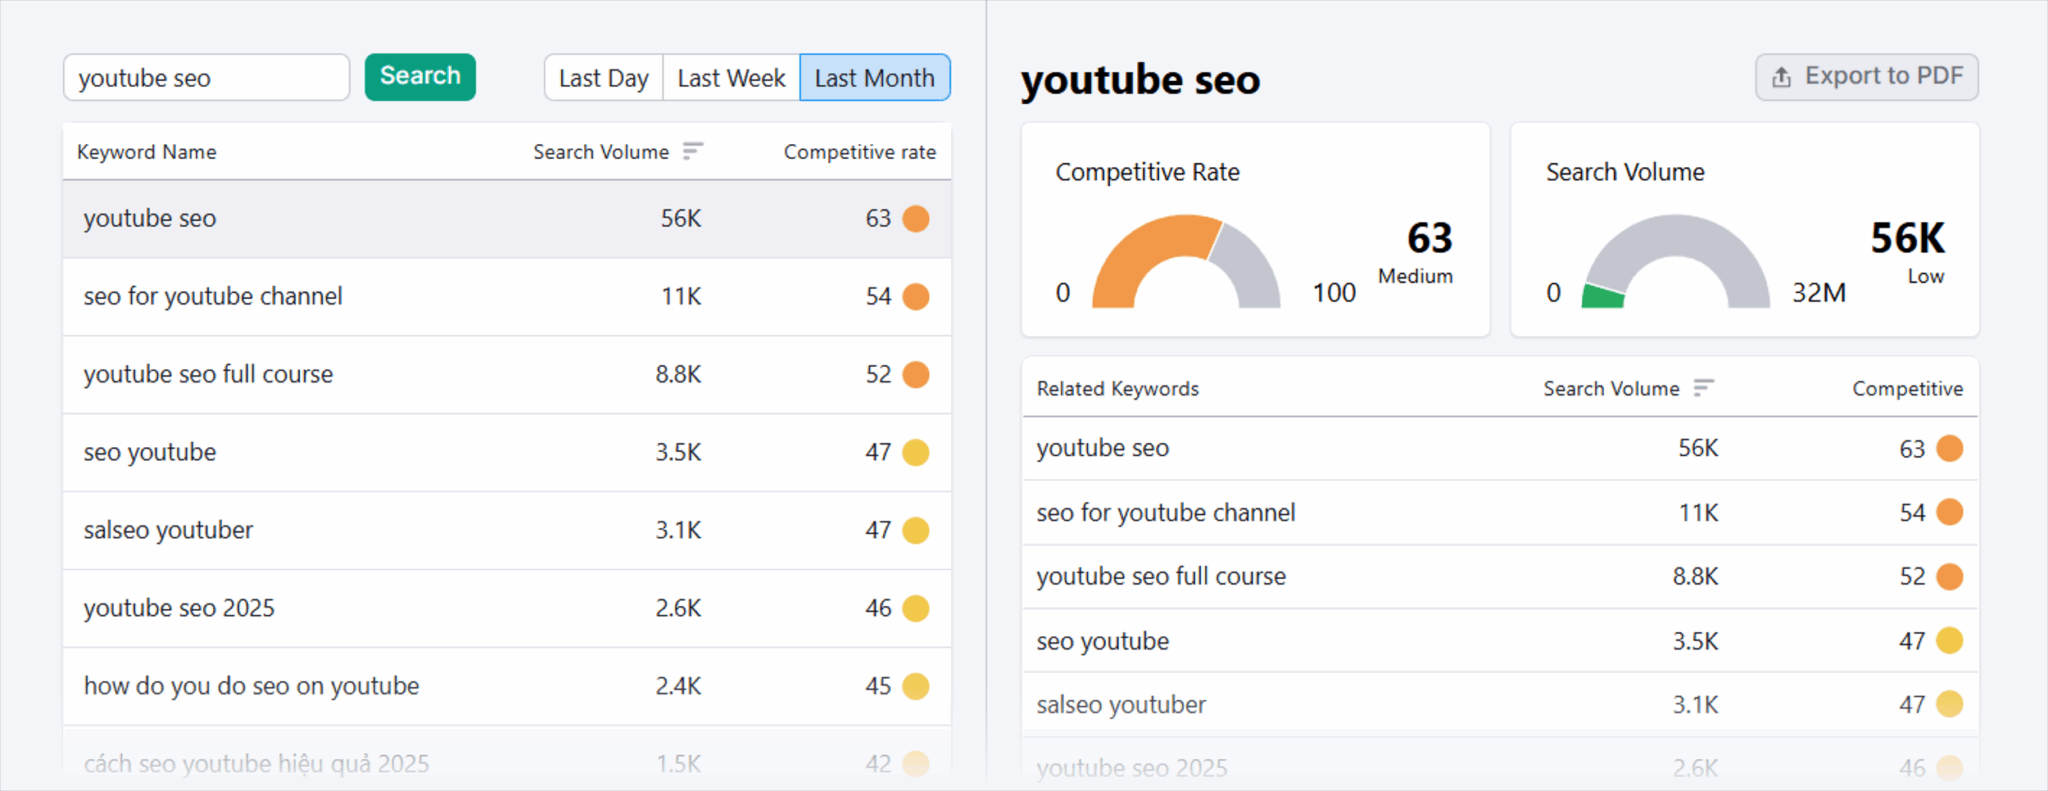Click 2.4K search volume value

click(678, 687)
